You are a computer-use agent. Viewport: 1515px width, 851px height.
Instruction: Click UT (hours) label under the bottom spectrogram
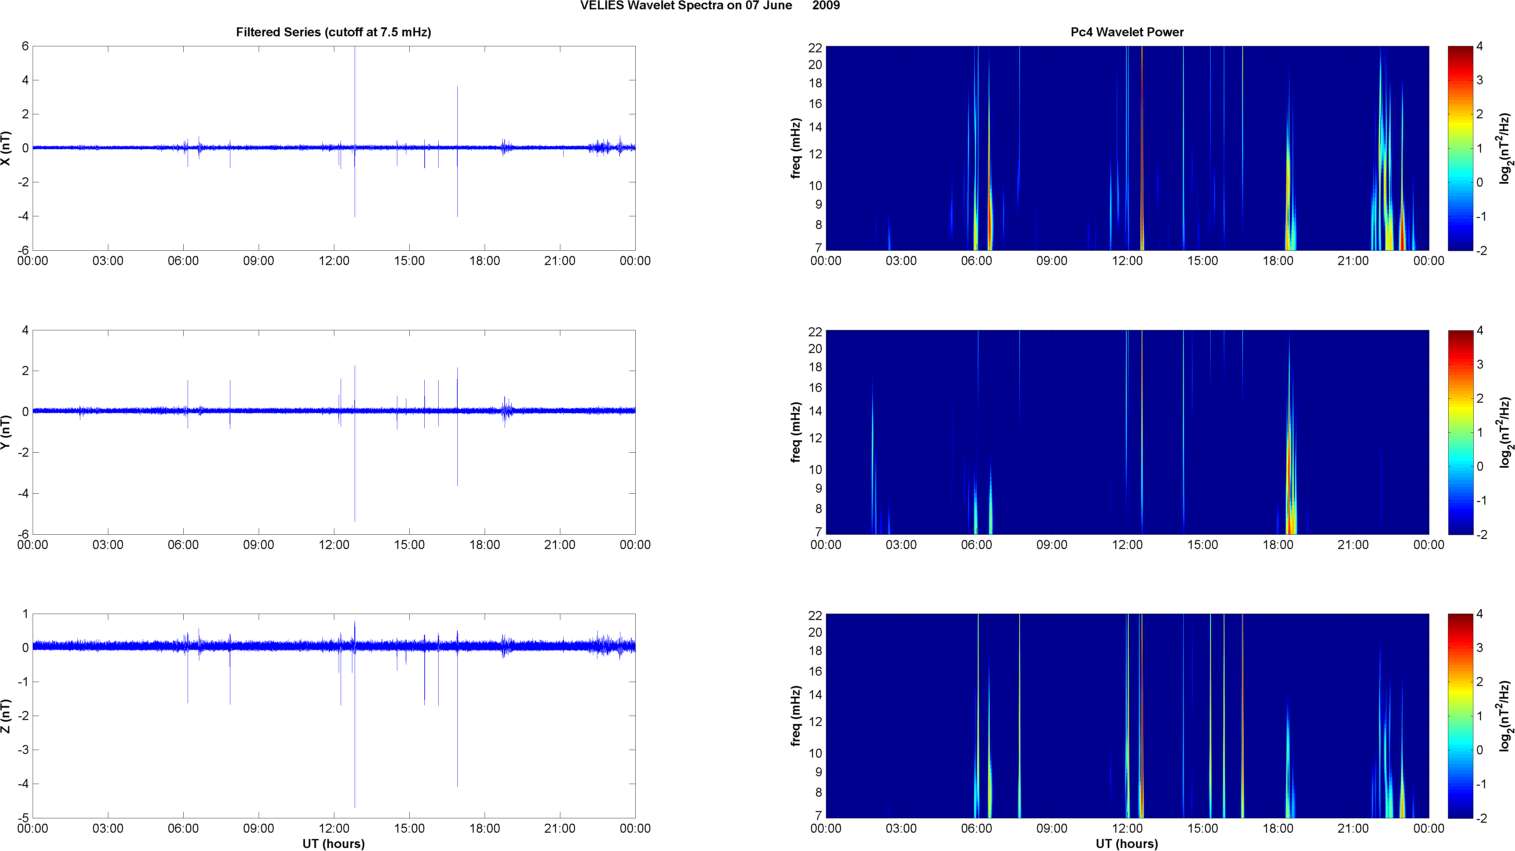click(x=1127, y=844)
